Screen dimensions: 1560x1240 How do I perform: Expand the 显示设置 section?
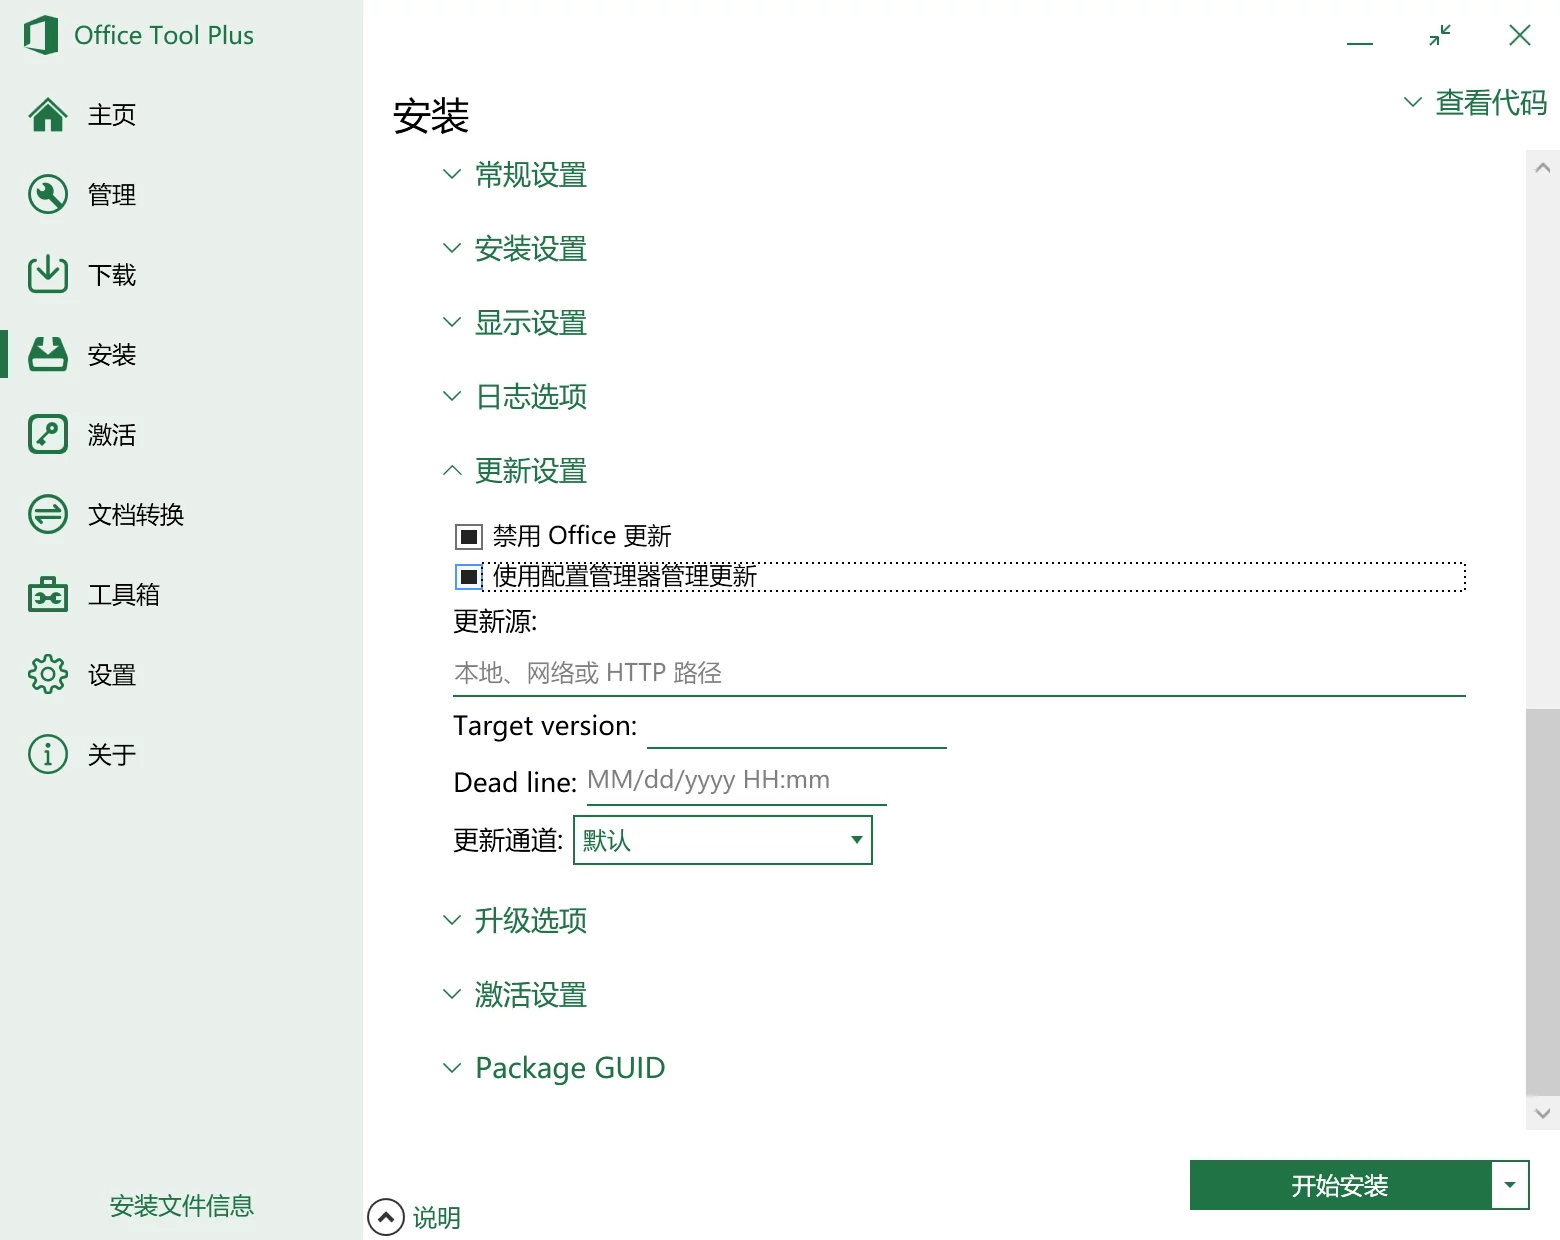[x=515, y=323]
